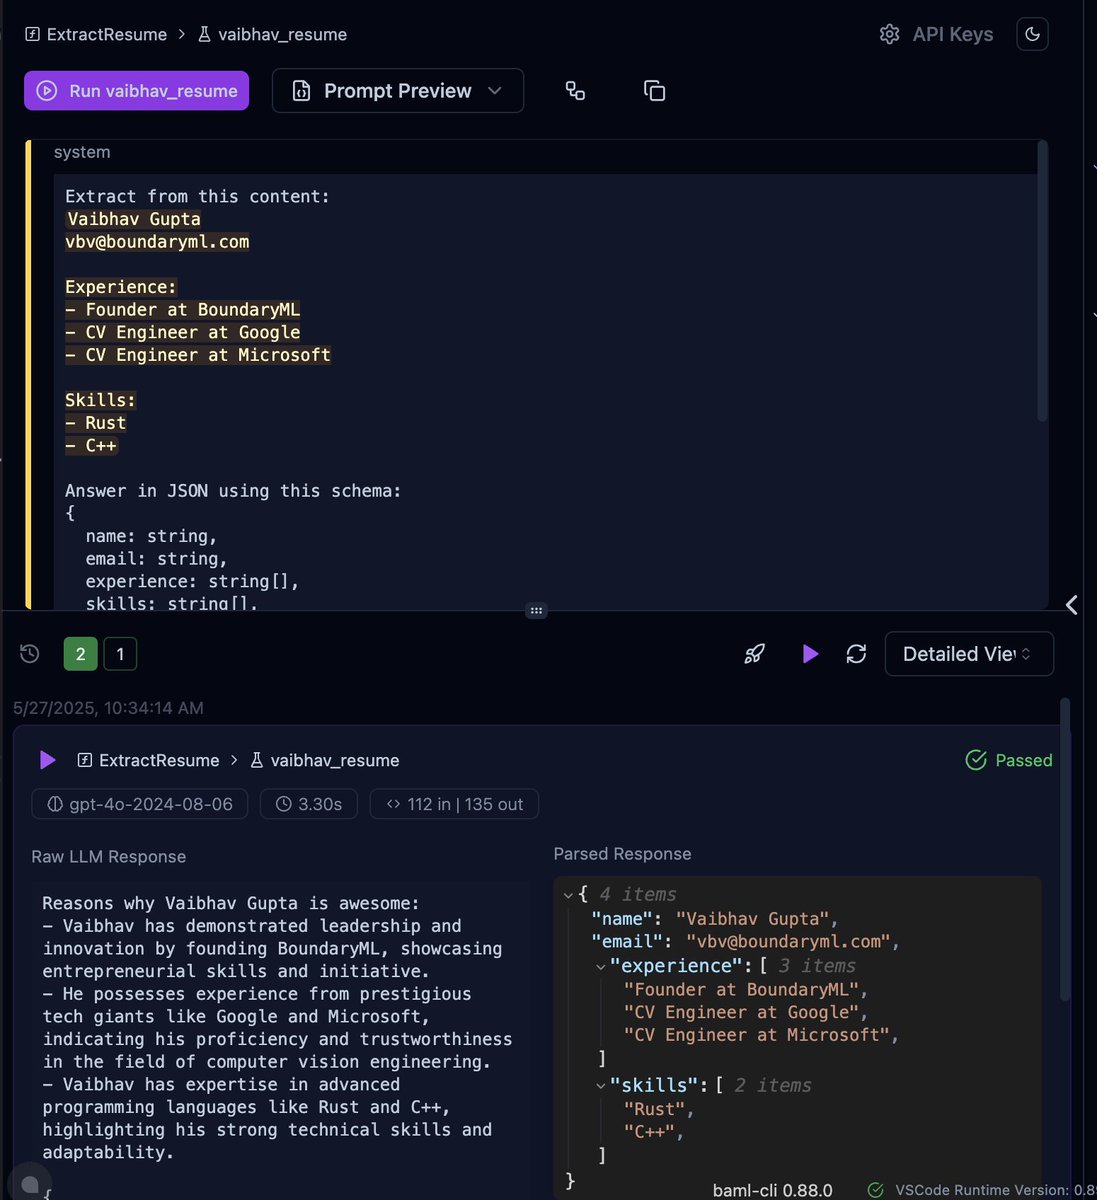Screen dimensions: 1097x1200
Task: Click the 'Raw LLM Response' heading
Action: pyautogui.click(x=109, y=857)
